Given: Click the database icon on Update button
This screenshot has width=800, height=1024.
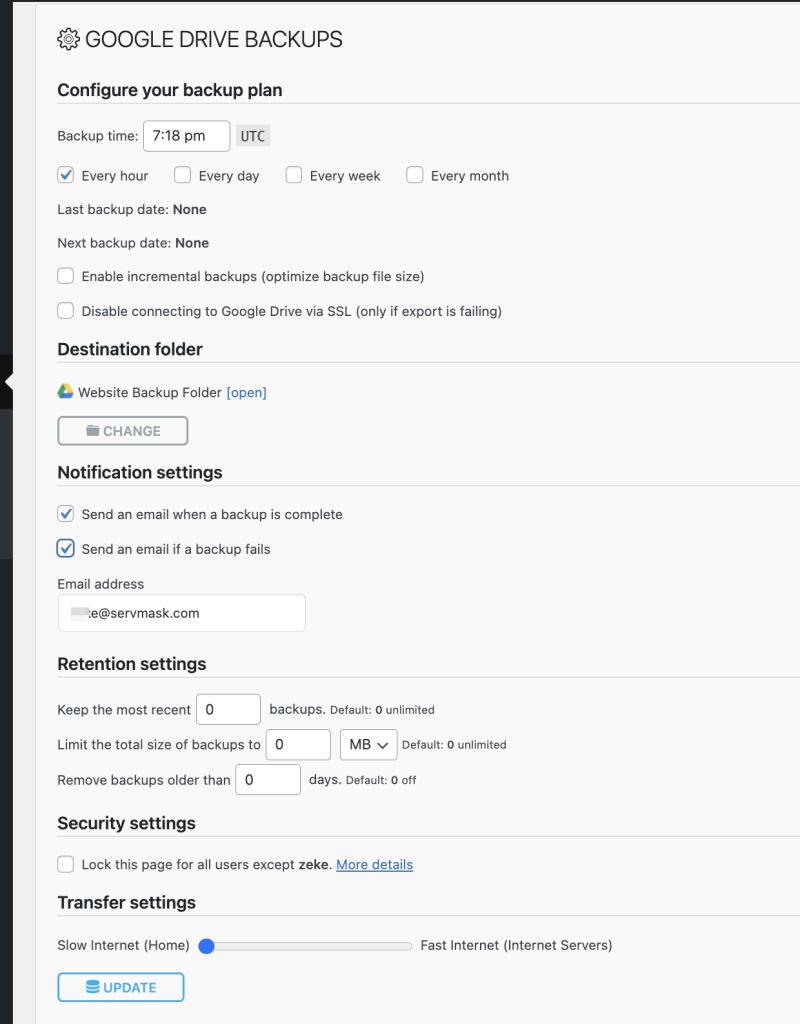Looking at the screenshot, I should click(92, 987).
